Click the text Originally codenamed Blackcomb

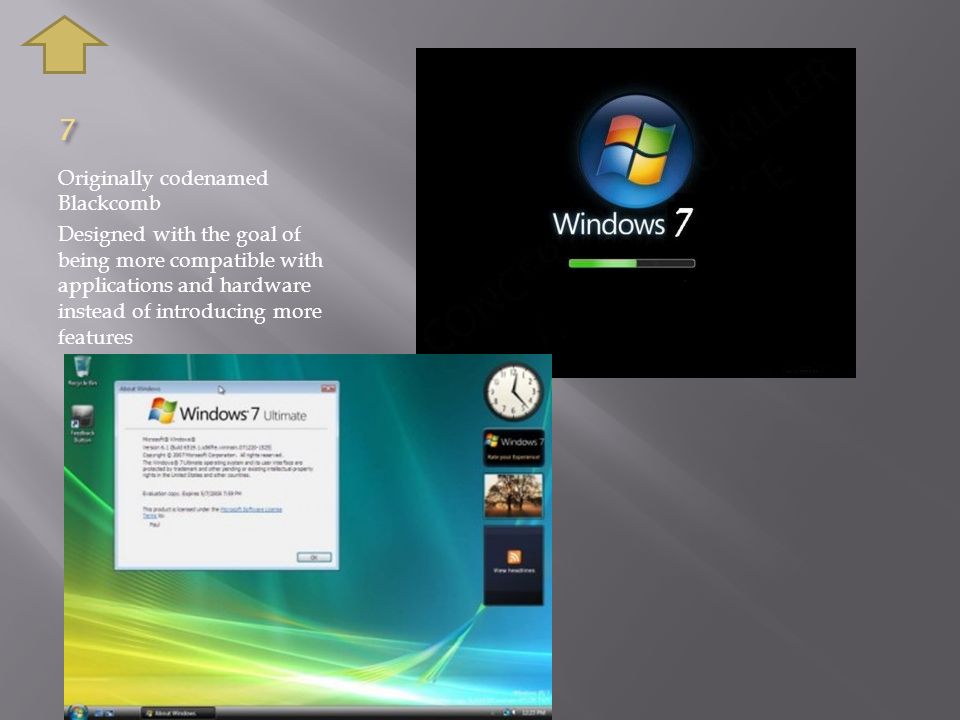click(x=163, y=190)
